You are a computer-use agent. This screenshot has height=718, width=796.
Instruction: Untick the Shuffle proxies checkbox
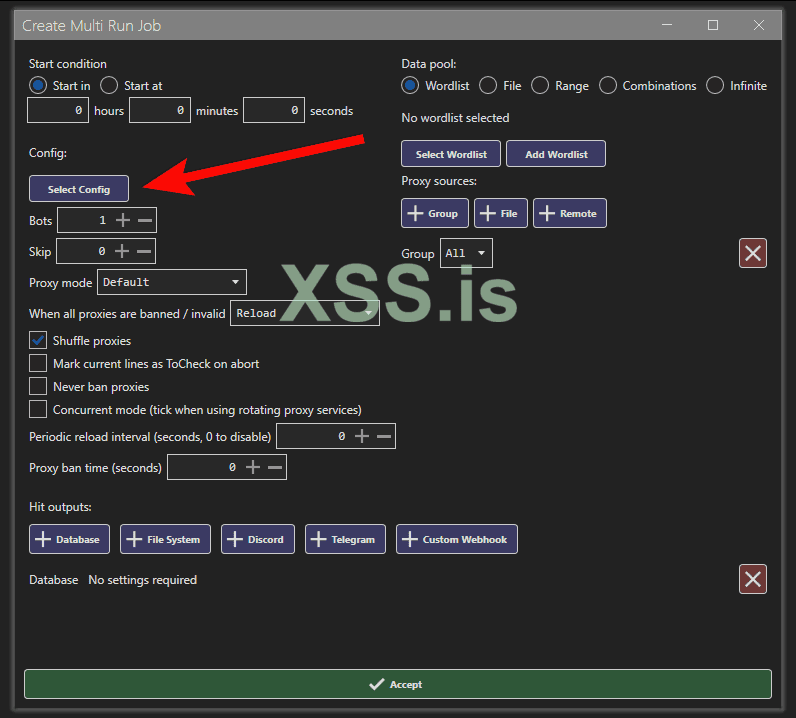tap(38, 340)
